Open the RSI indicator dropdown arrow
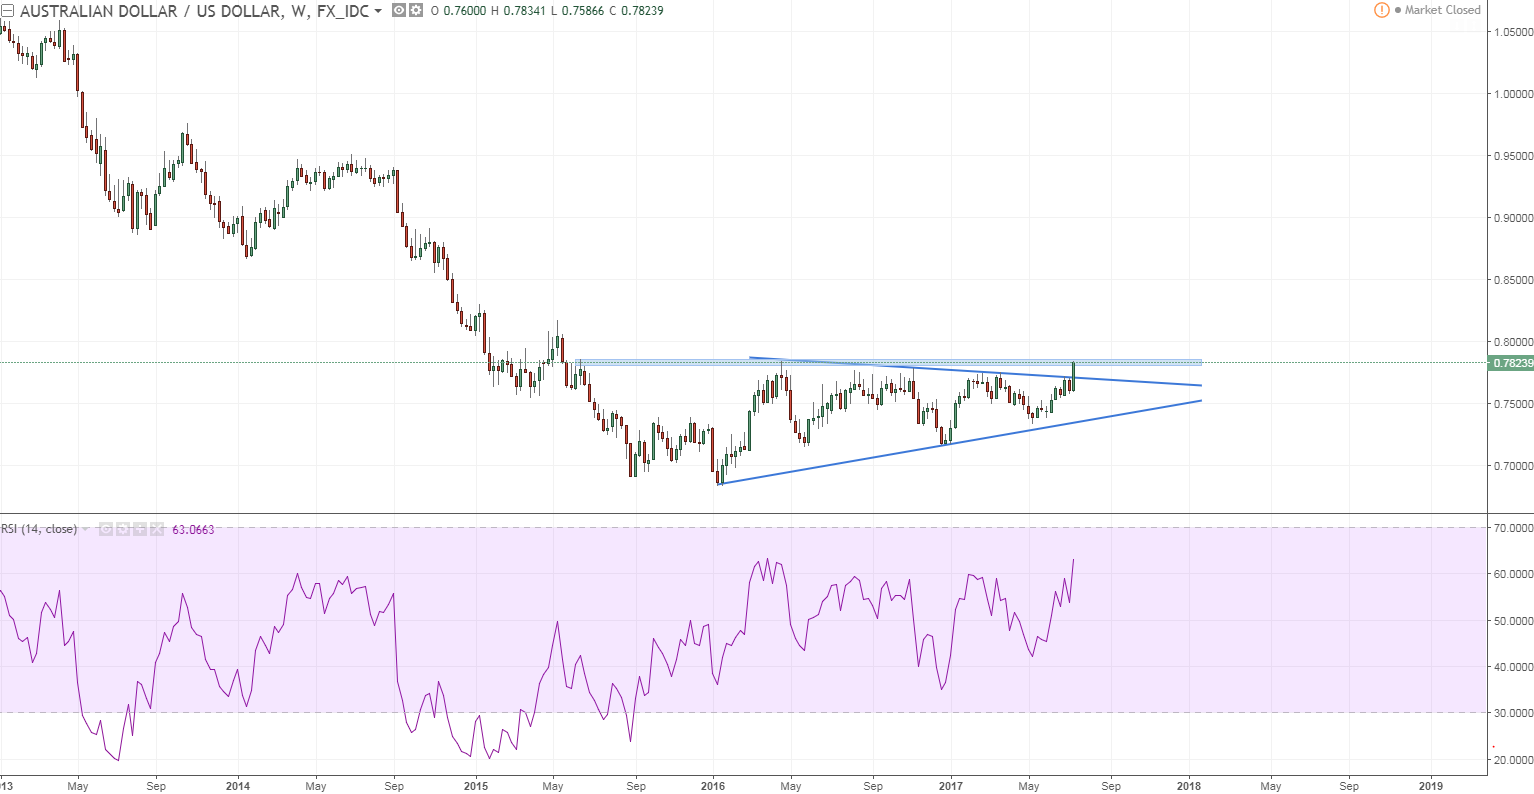This screenshot has height=794, width=1534. coord(86,530)
